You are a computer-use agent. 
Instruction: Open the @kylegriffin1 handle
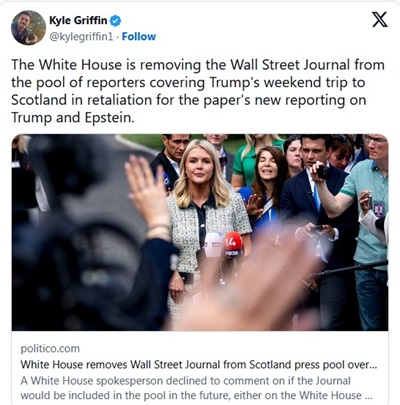(81, 37)
